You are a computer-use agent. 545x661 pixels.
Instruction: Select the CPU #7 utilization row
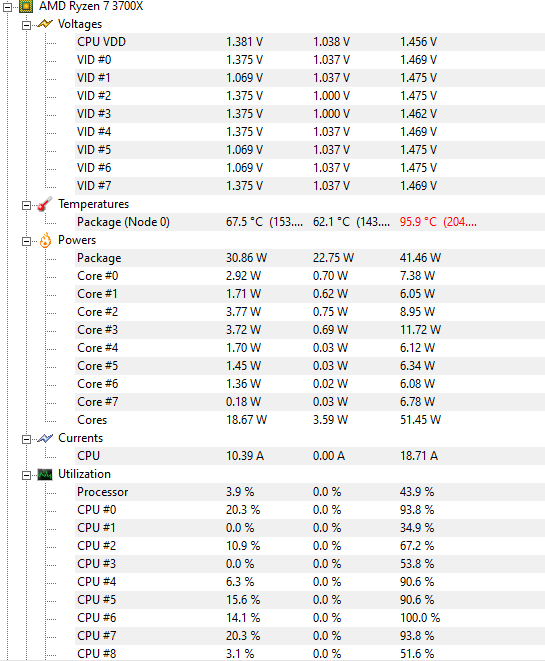pos(309,636)
